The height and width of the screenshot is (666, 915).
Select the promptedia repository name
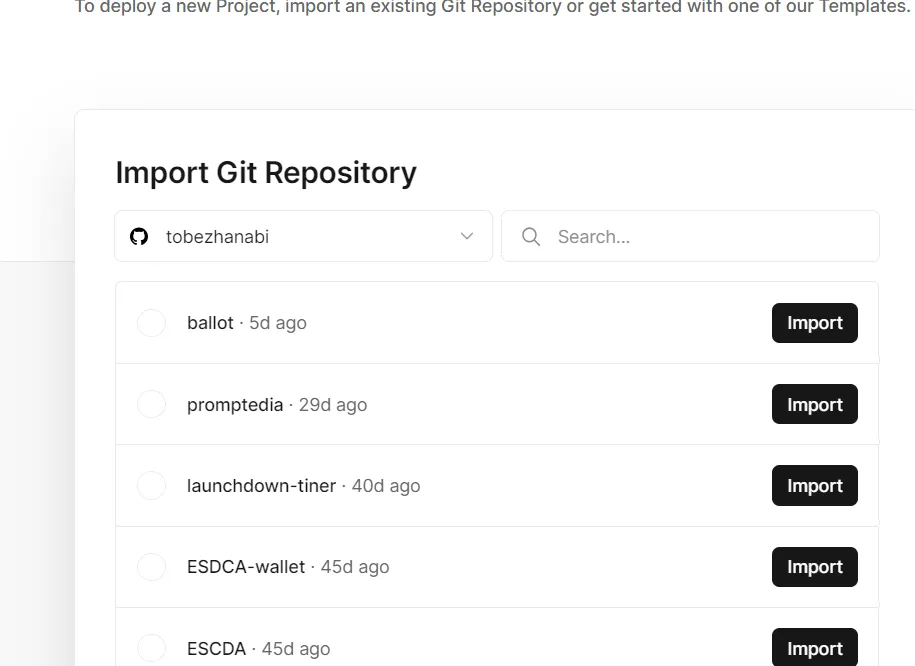[x=235, y=405]
